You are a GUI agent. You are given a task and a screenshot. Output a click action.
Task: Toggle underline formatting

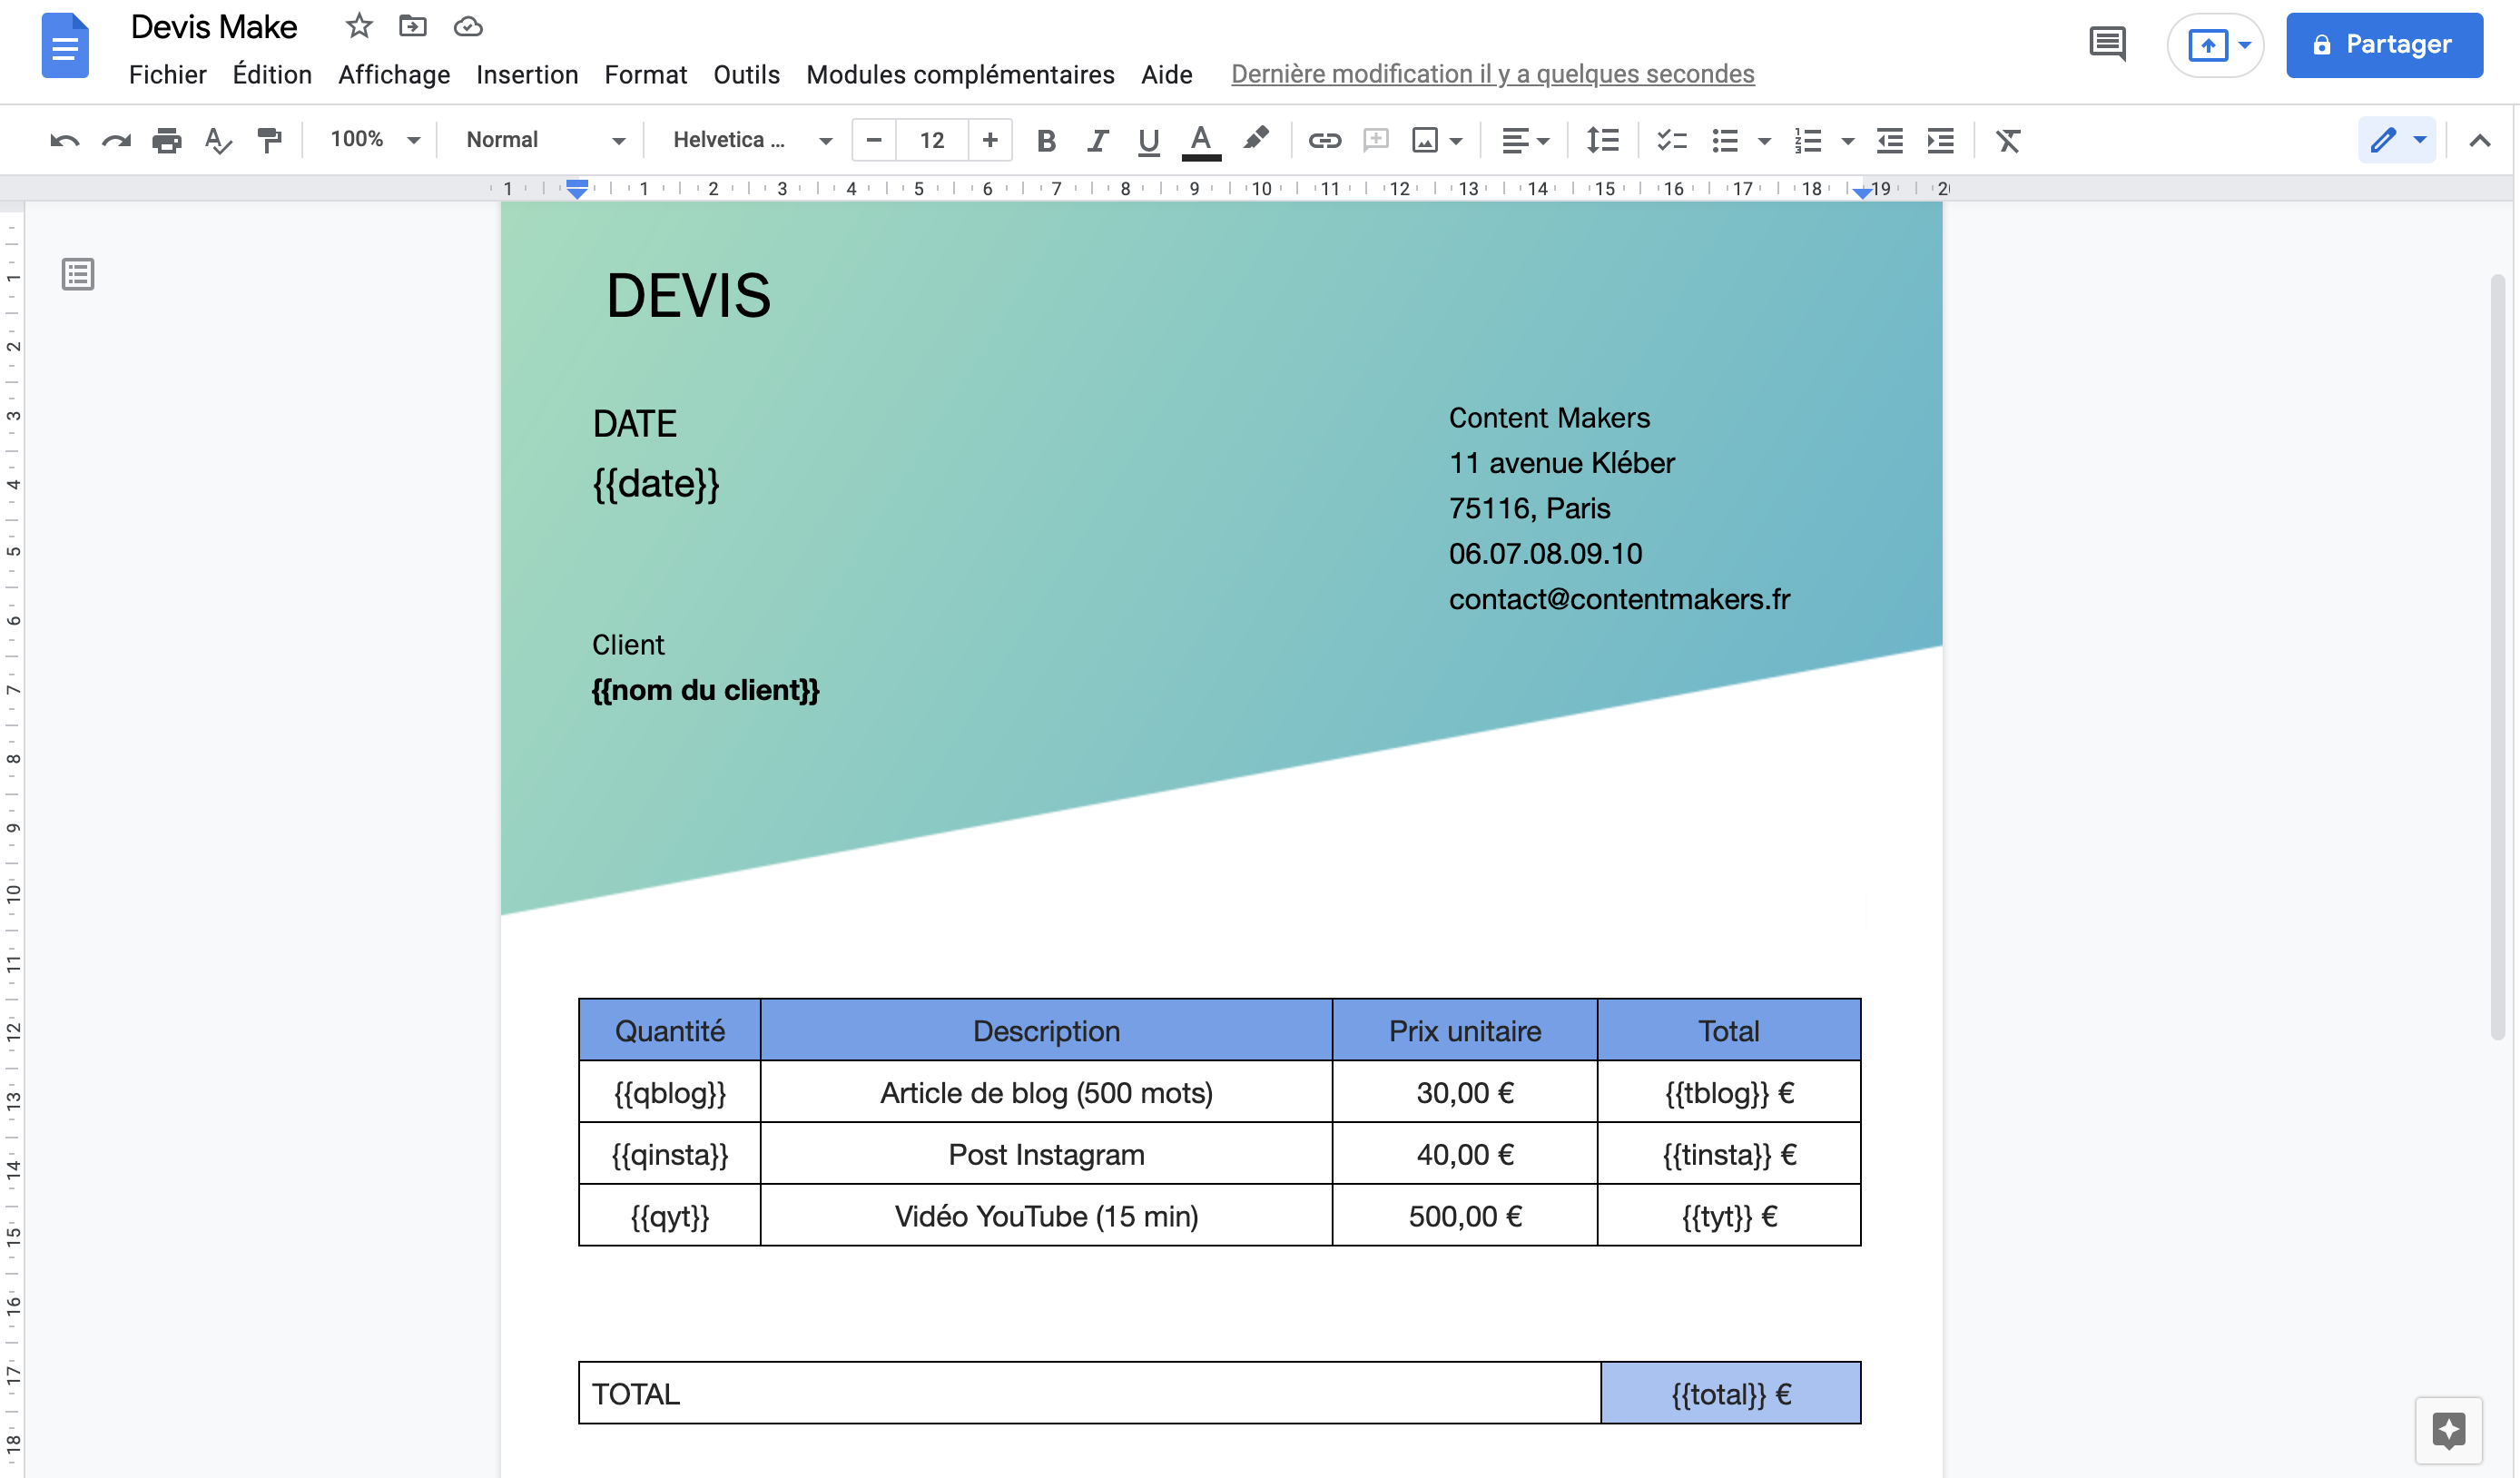click(1148, 141)
